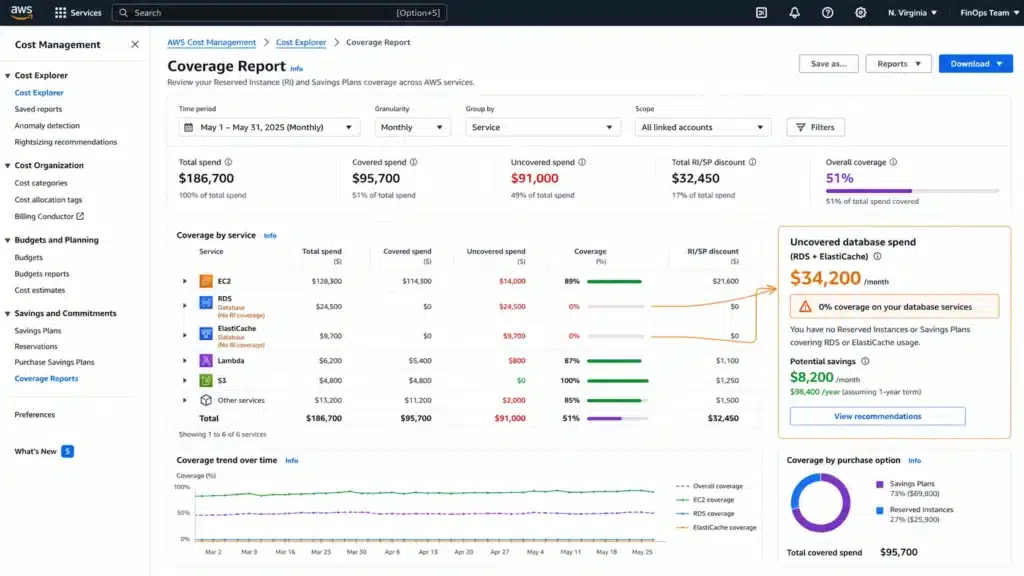Image resolution: width=1024 pixels, height=576 pixels.
Task: Click the info icon beside Uncovered spend
Action: pos(582,162)
